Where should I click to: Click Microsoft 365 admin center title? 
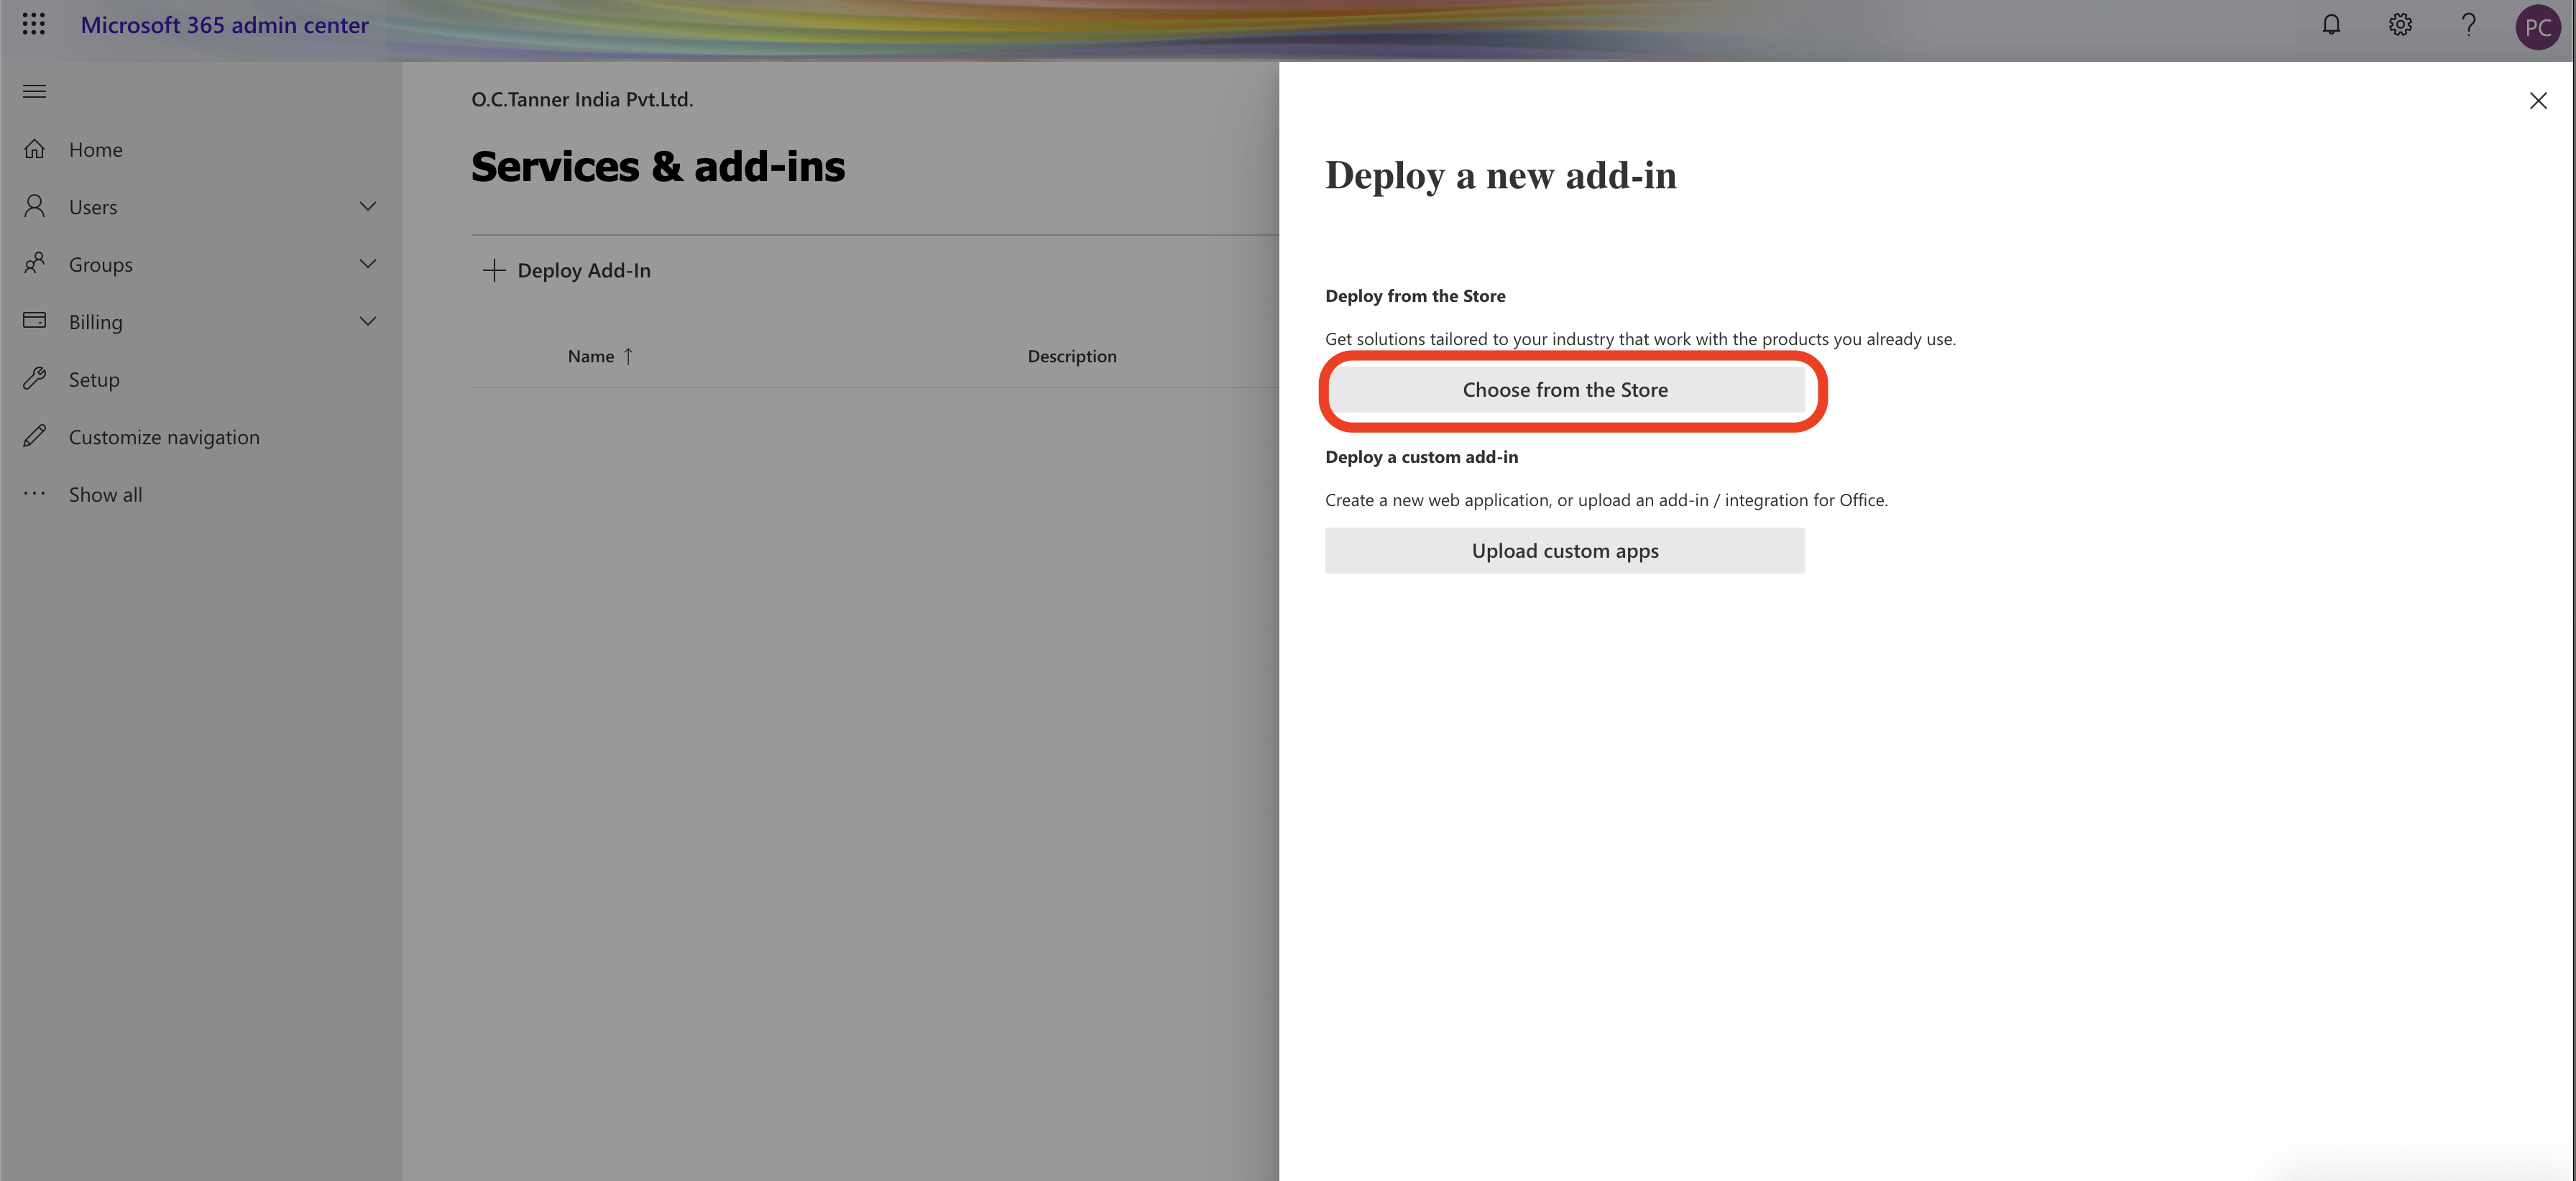[x=224, y=25]
